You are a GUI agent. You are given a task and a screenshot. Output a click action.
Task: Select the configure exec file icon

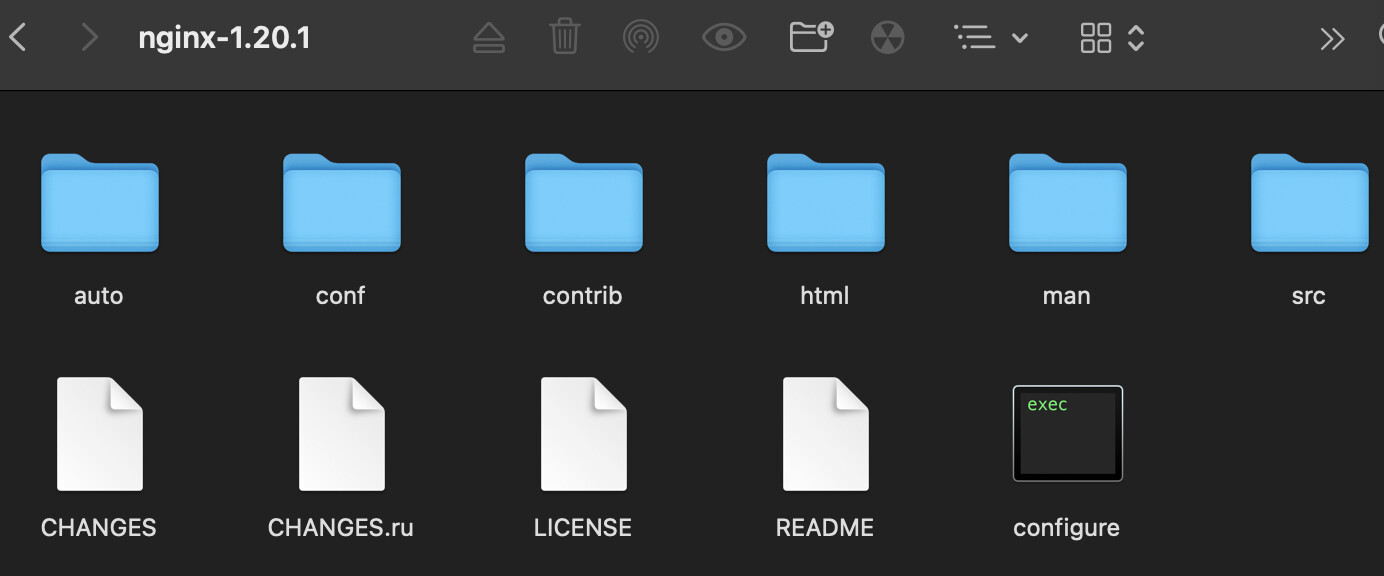[1068, 433]
